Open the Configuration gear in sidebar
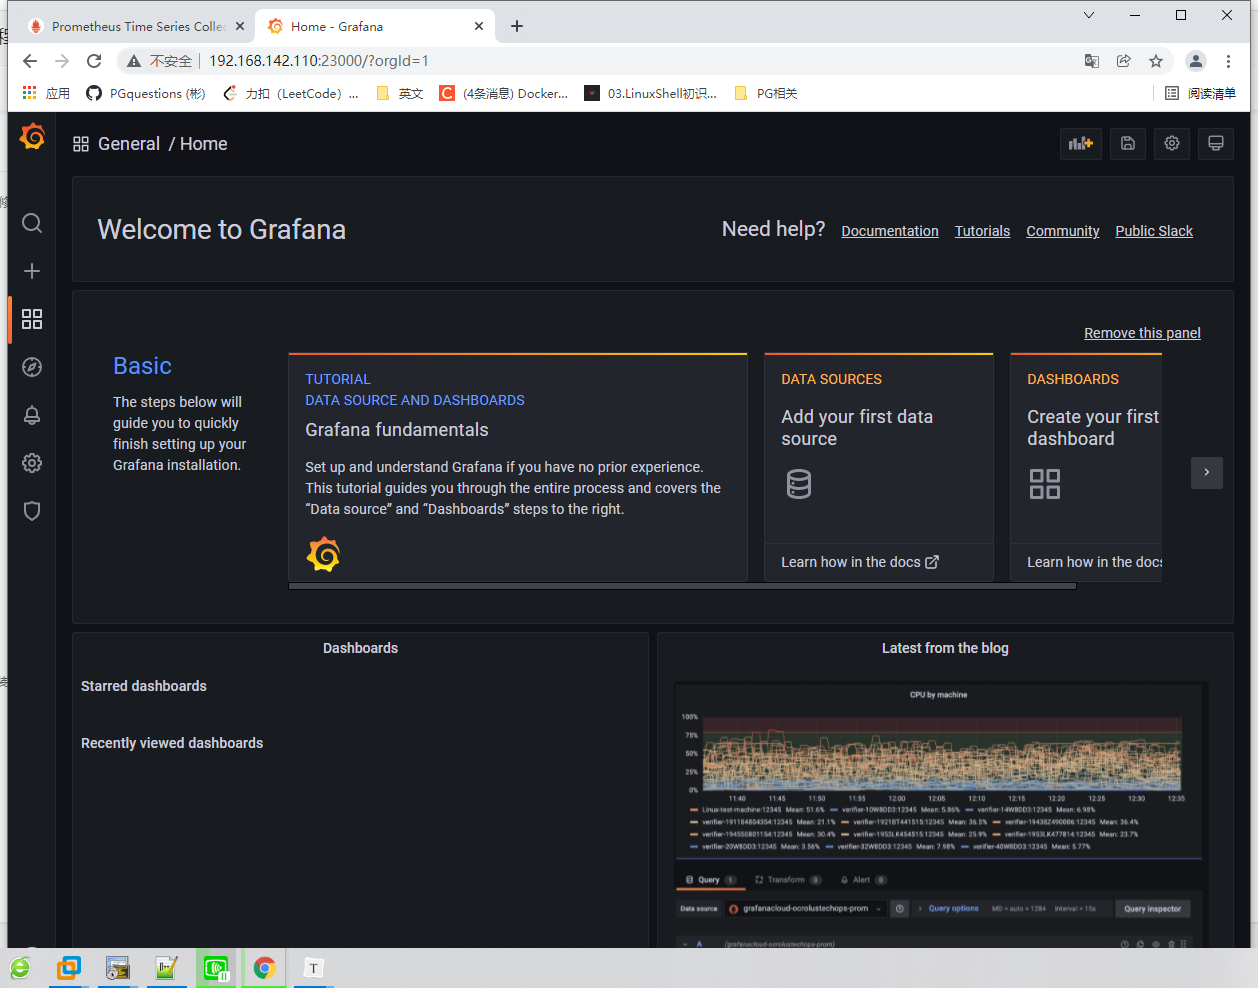 click(x=32, y=463)
